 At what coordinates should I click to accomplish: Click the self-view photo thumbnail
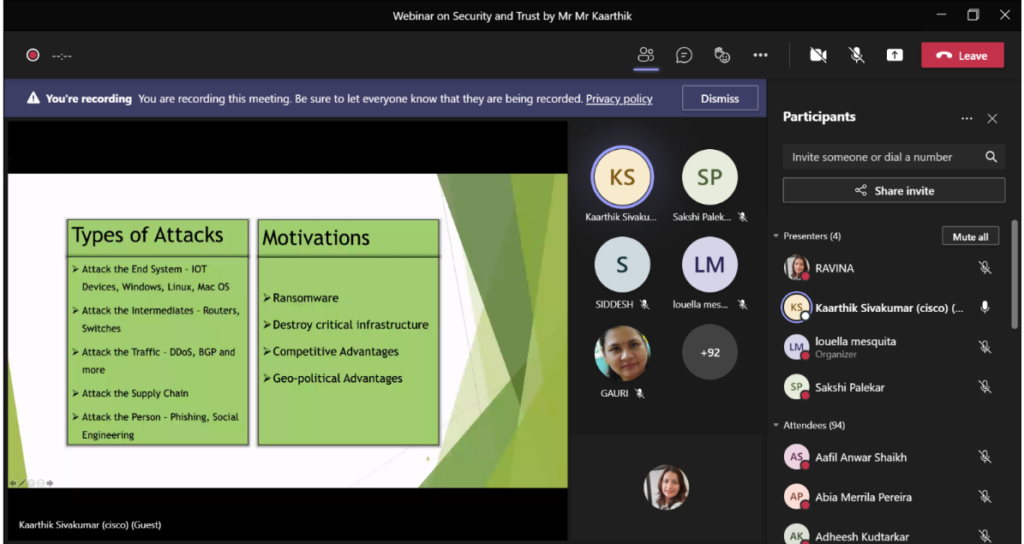(665, 487)
